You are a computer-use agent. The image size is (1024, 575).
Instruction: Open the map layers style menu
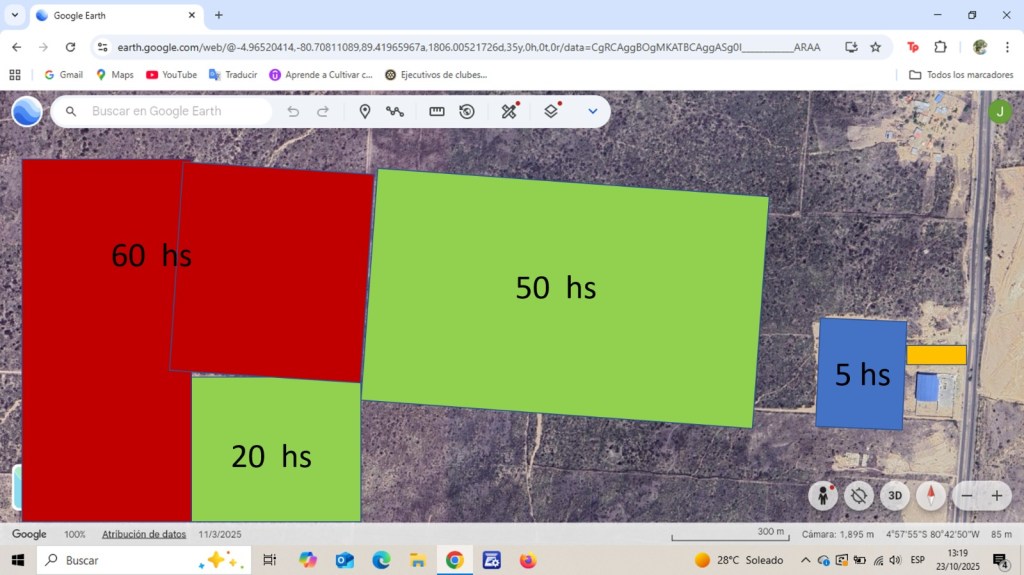[551, 111]
